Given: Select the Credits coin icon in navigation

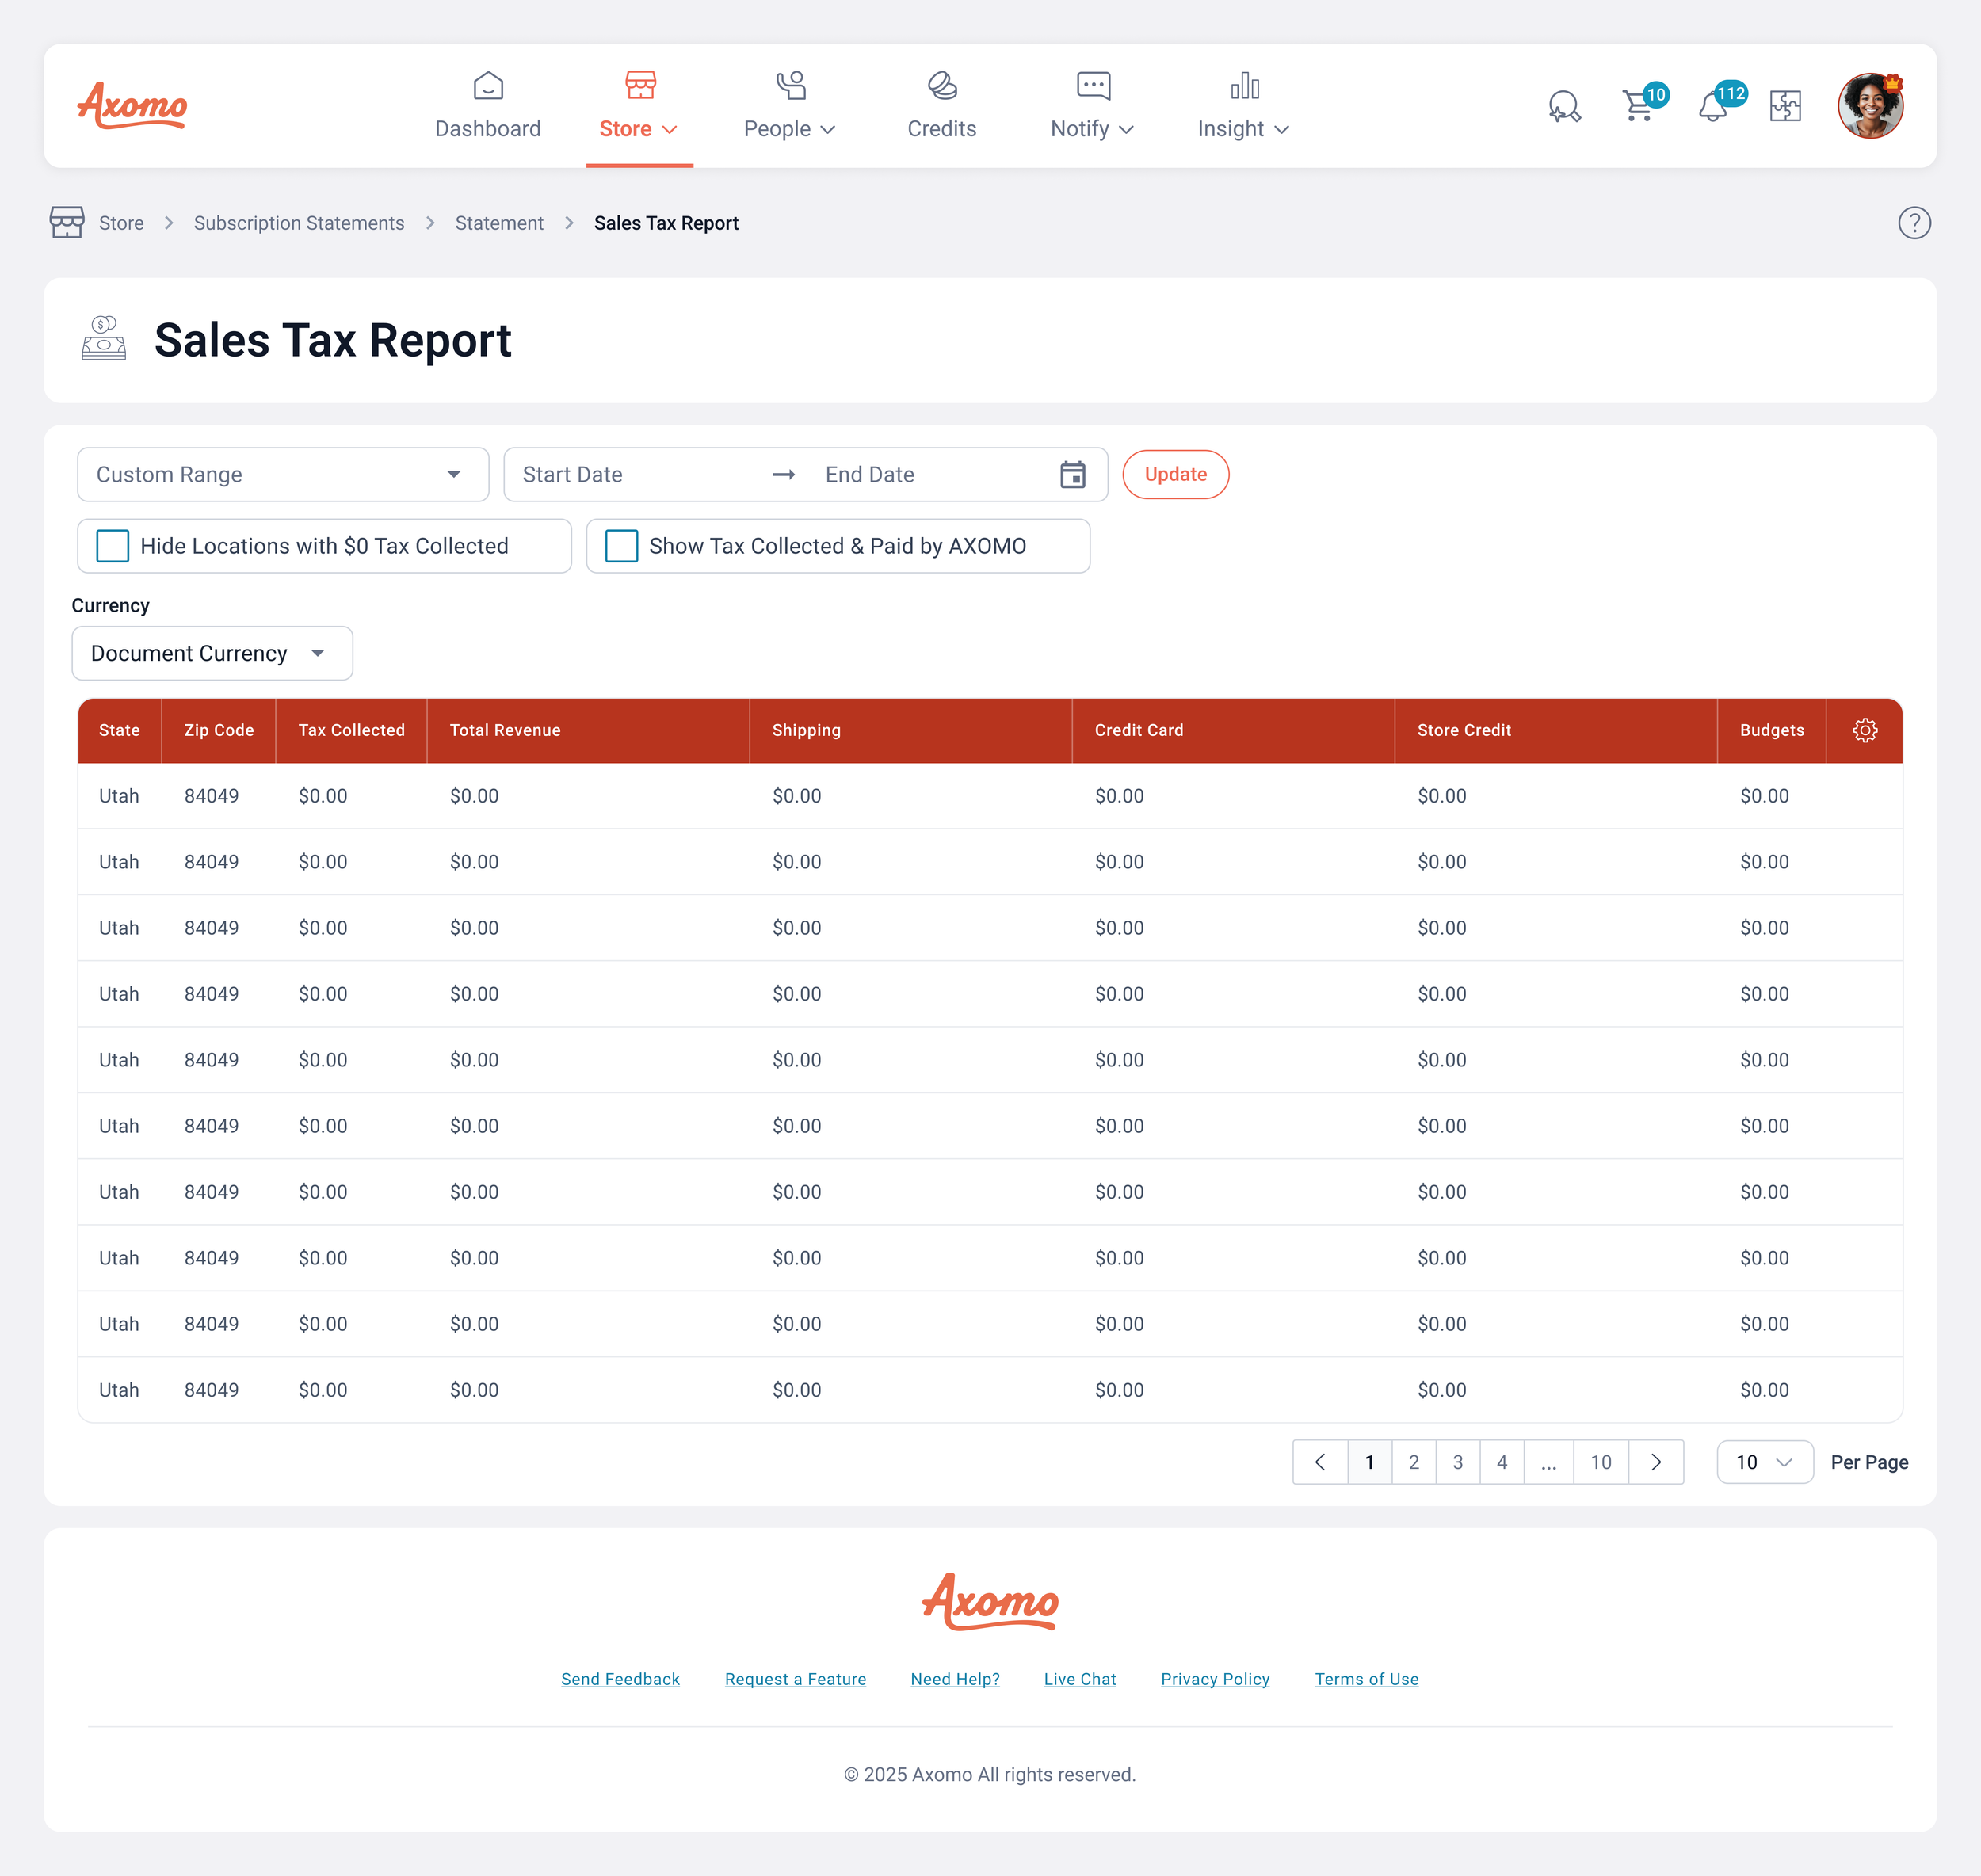Looking at the screenshot, I should (x=941, y=105).
